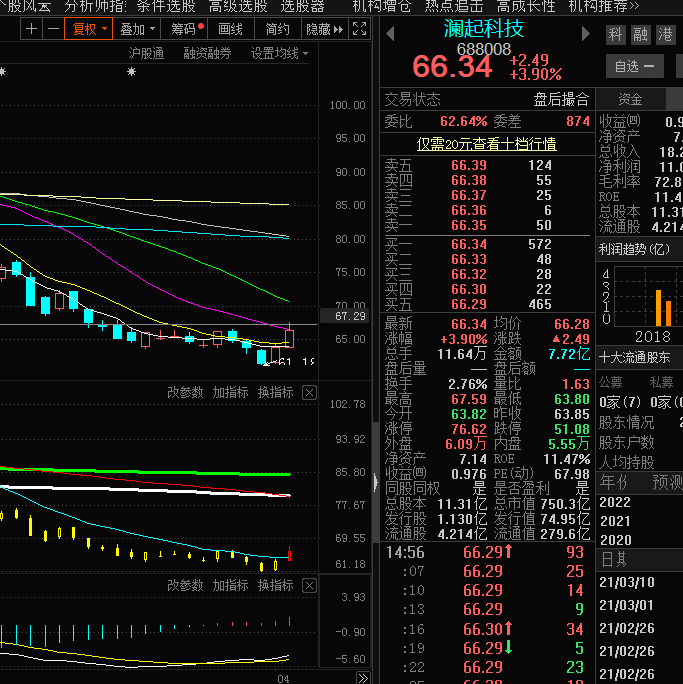Click 买一 price 66.34 row
683x684 pixels.
[487, 244]
